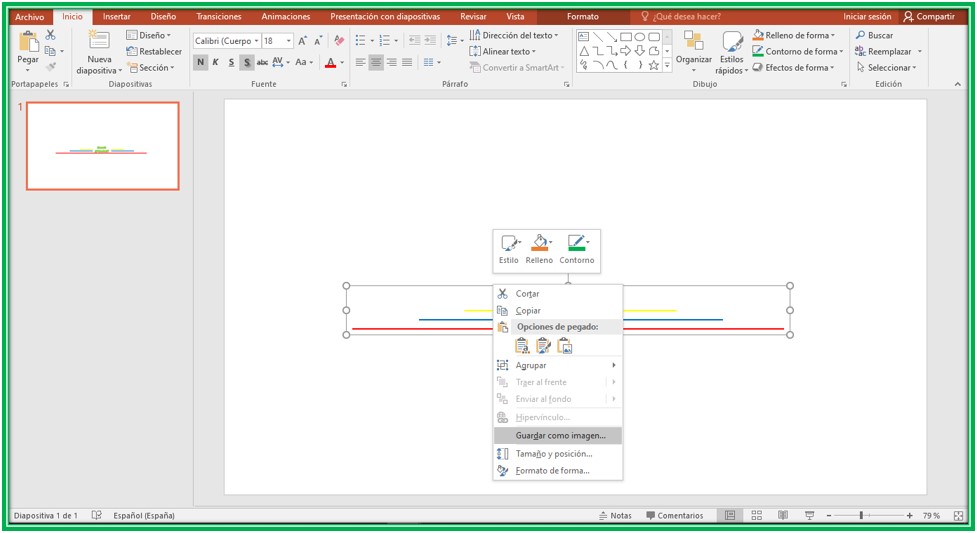Viewport: 977px width, 533px height.
Task: Choose Formato de forma in context menu
Action: pos(558,471)
